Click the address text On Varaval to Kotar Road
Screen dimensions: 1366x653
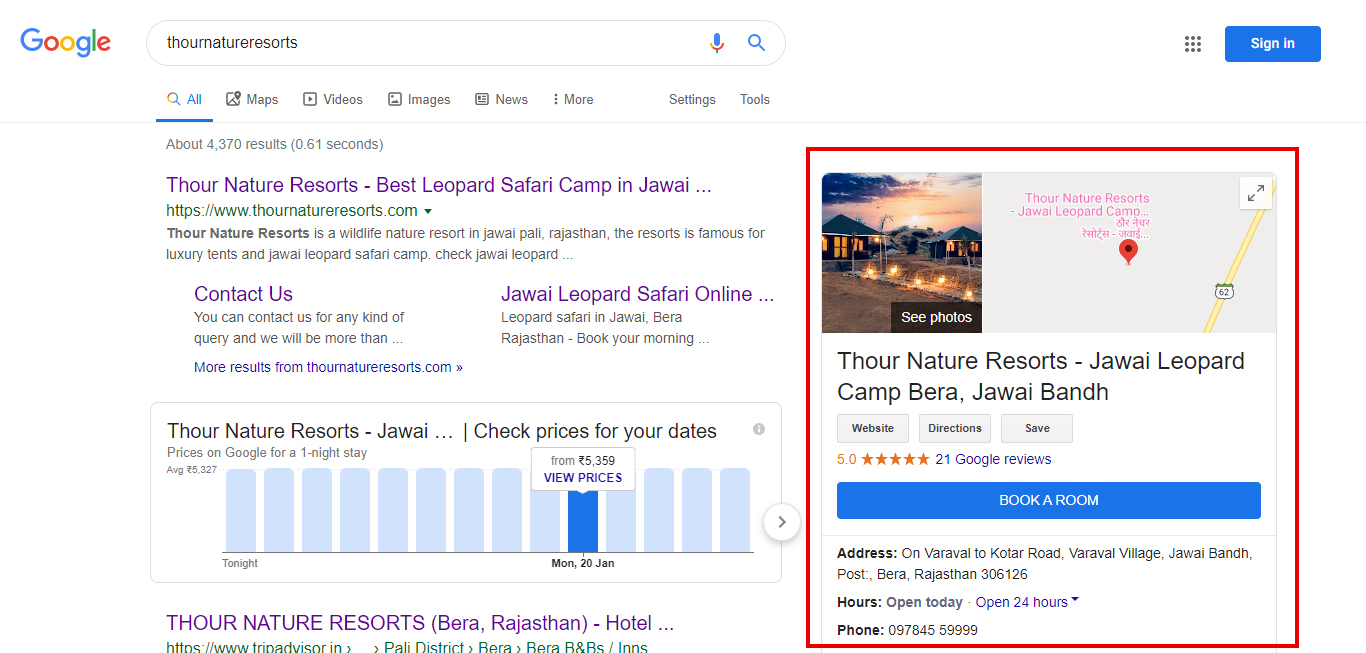(1044, 564)
